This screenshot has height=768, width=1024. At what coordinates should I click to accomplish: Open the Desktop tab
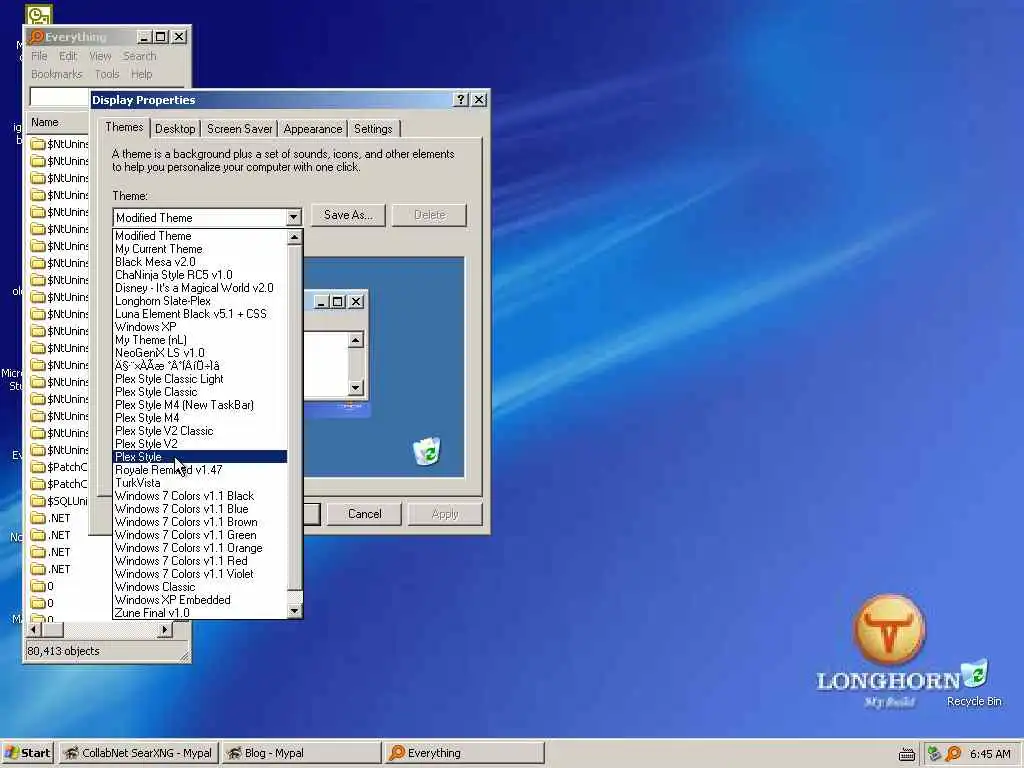[175, 129]
